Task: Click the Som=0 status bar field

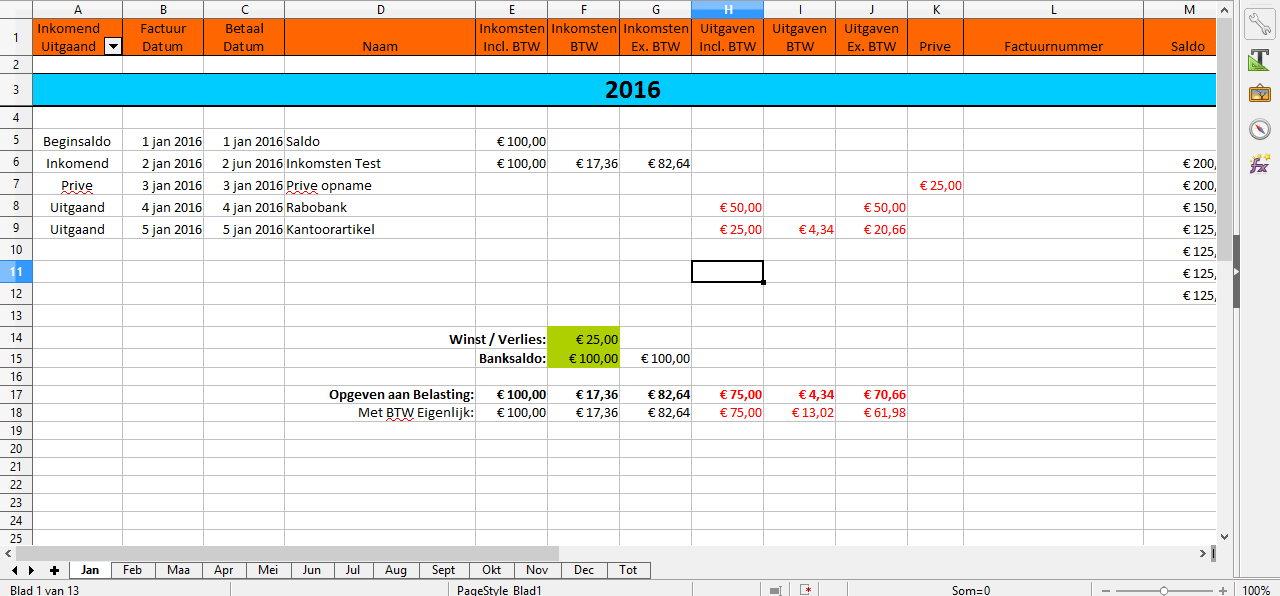Action: 970,590
